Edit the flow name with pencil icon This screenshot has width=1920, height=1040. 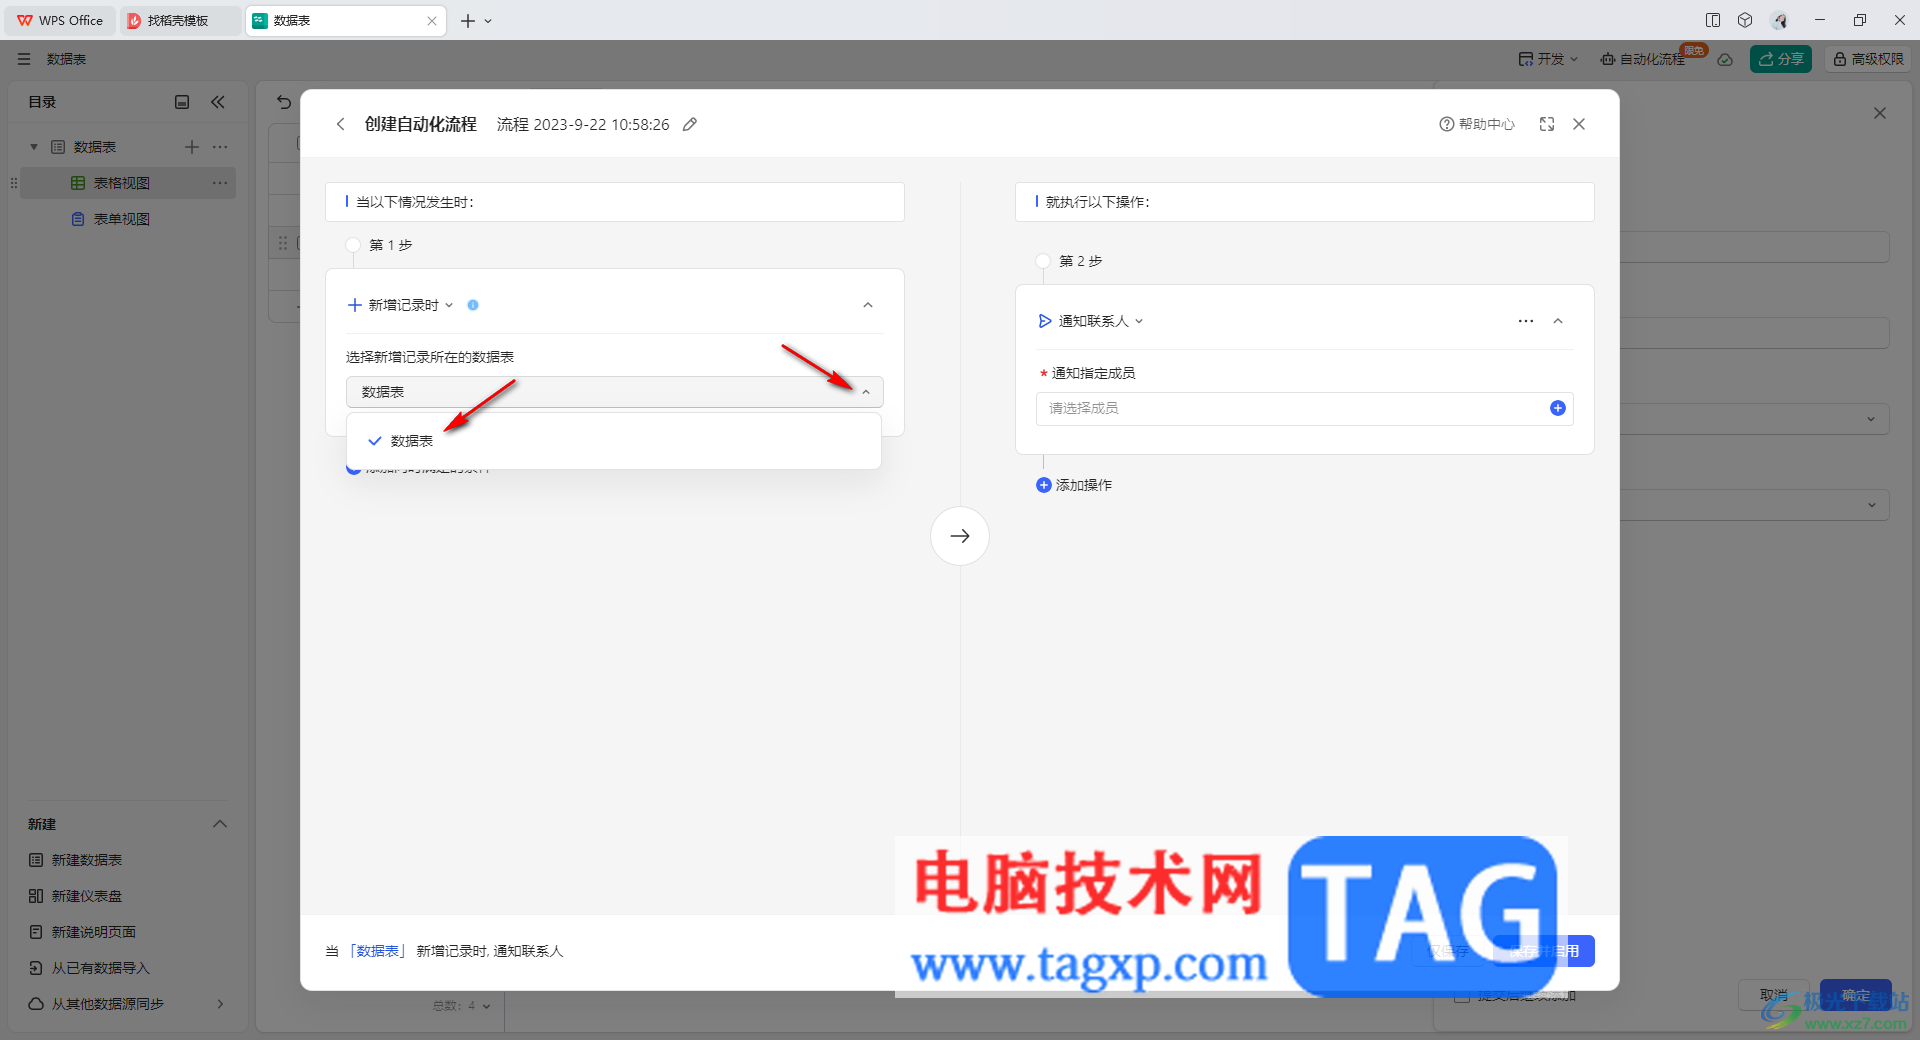[690, 124]
